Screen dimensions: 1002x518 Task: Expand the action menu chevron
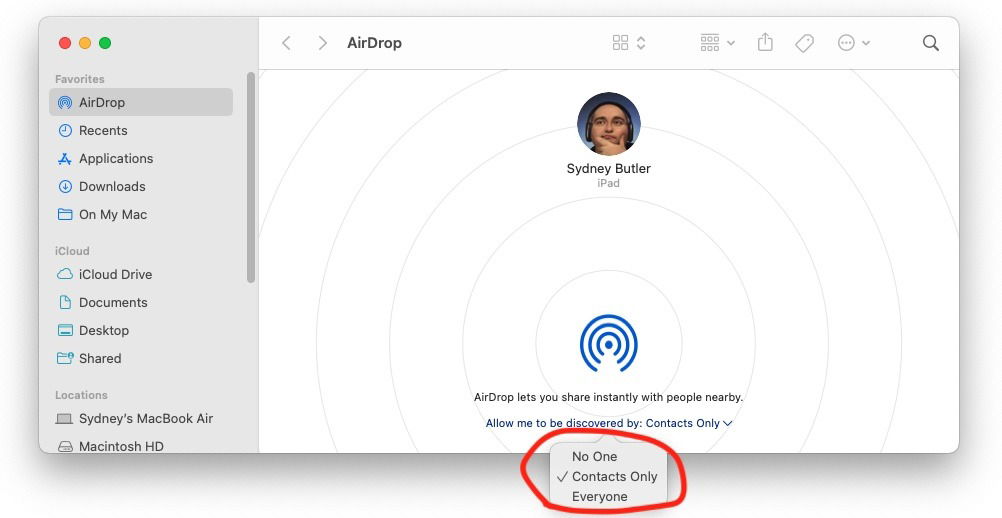866,43
